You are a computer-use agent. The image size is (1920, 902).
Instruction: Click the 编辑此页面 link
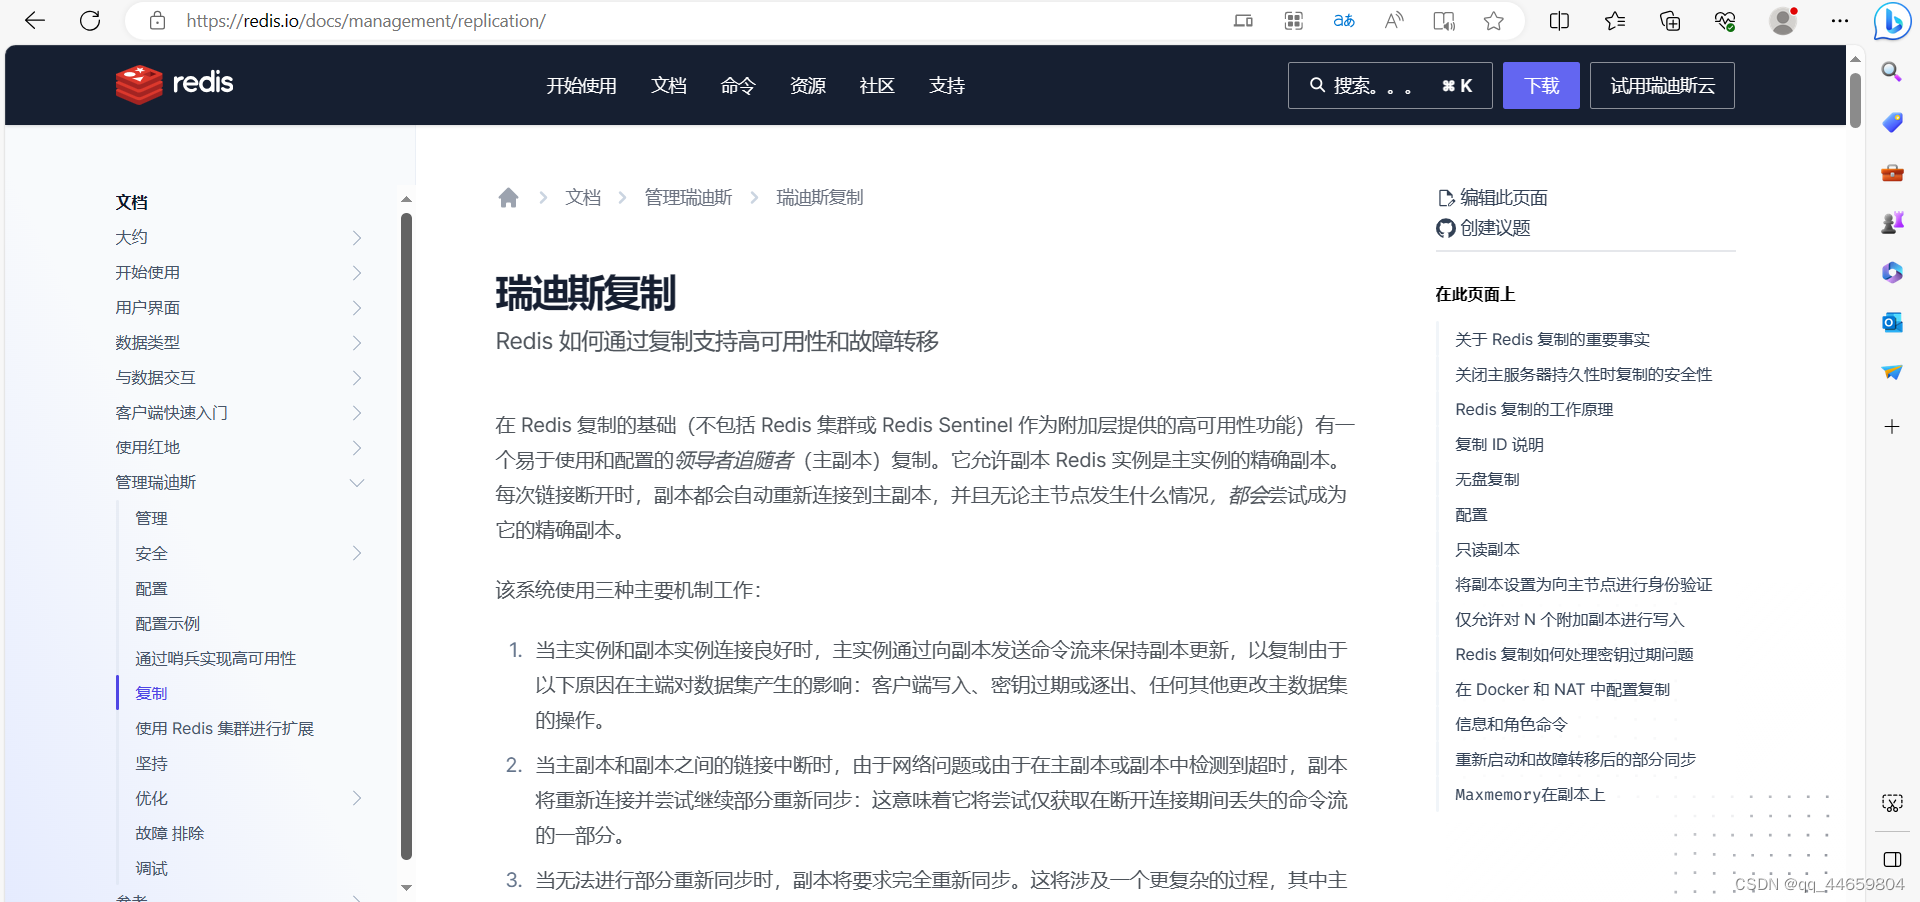[1493, 198]
